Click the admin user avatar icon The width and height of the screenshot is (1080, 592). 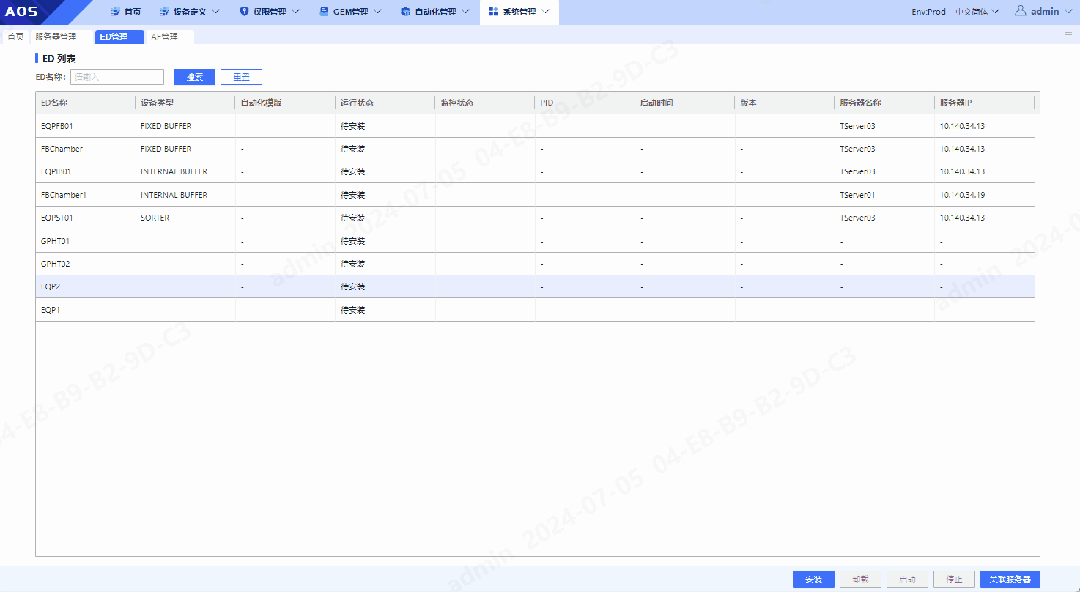point(1021,11)
